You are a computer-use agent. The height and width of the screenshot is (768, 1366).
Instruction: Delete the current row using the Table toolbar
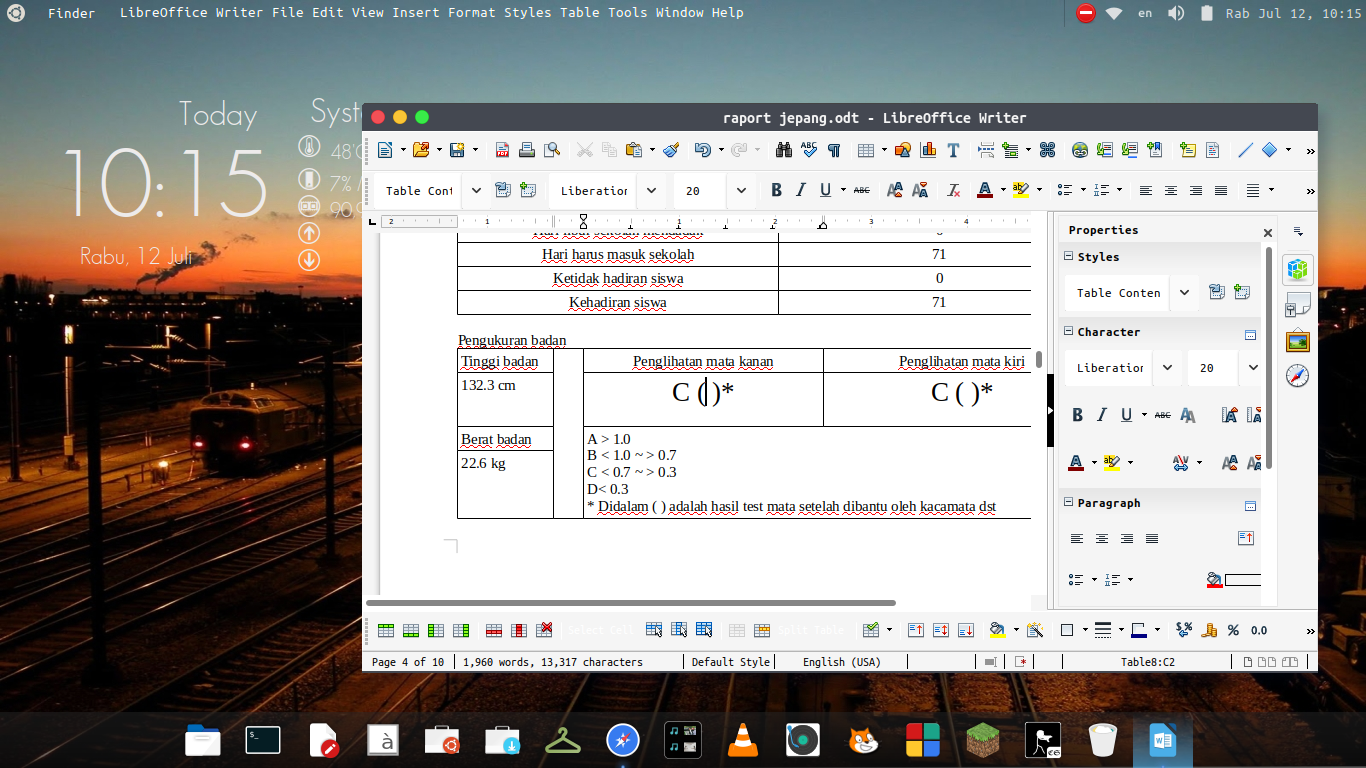(493, 630)
